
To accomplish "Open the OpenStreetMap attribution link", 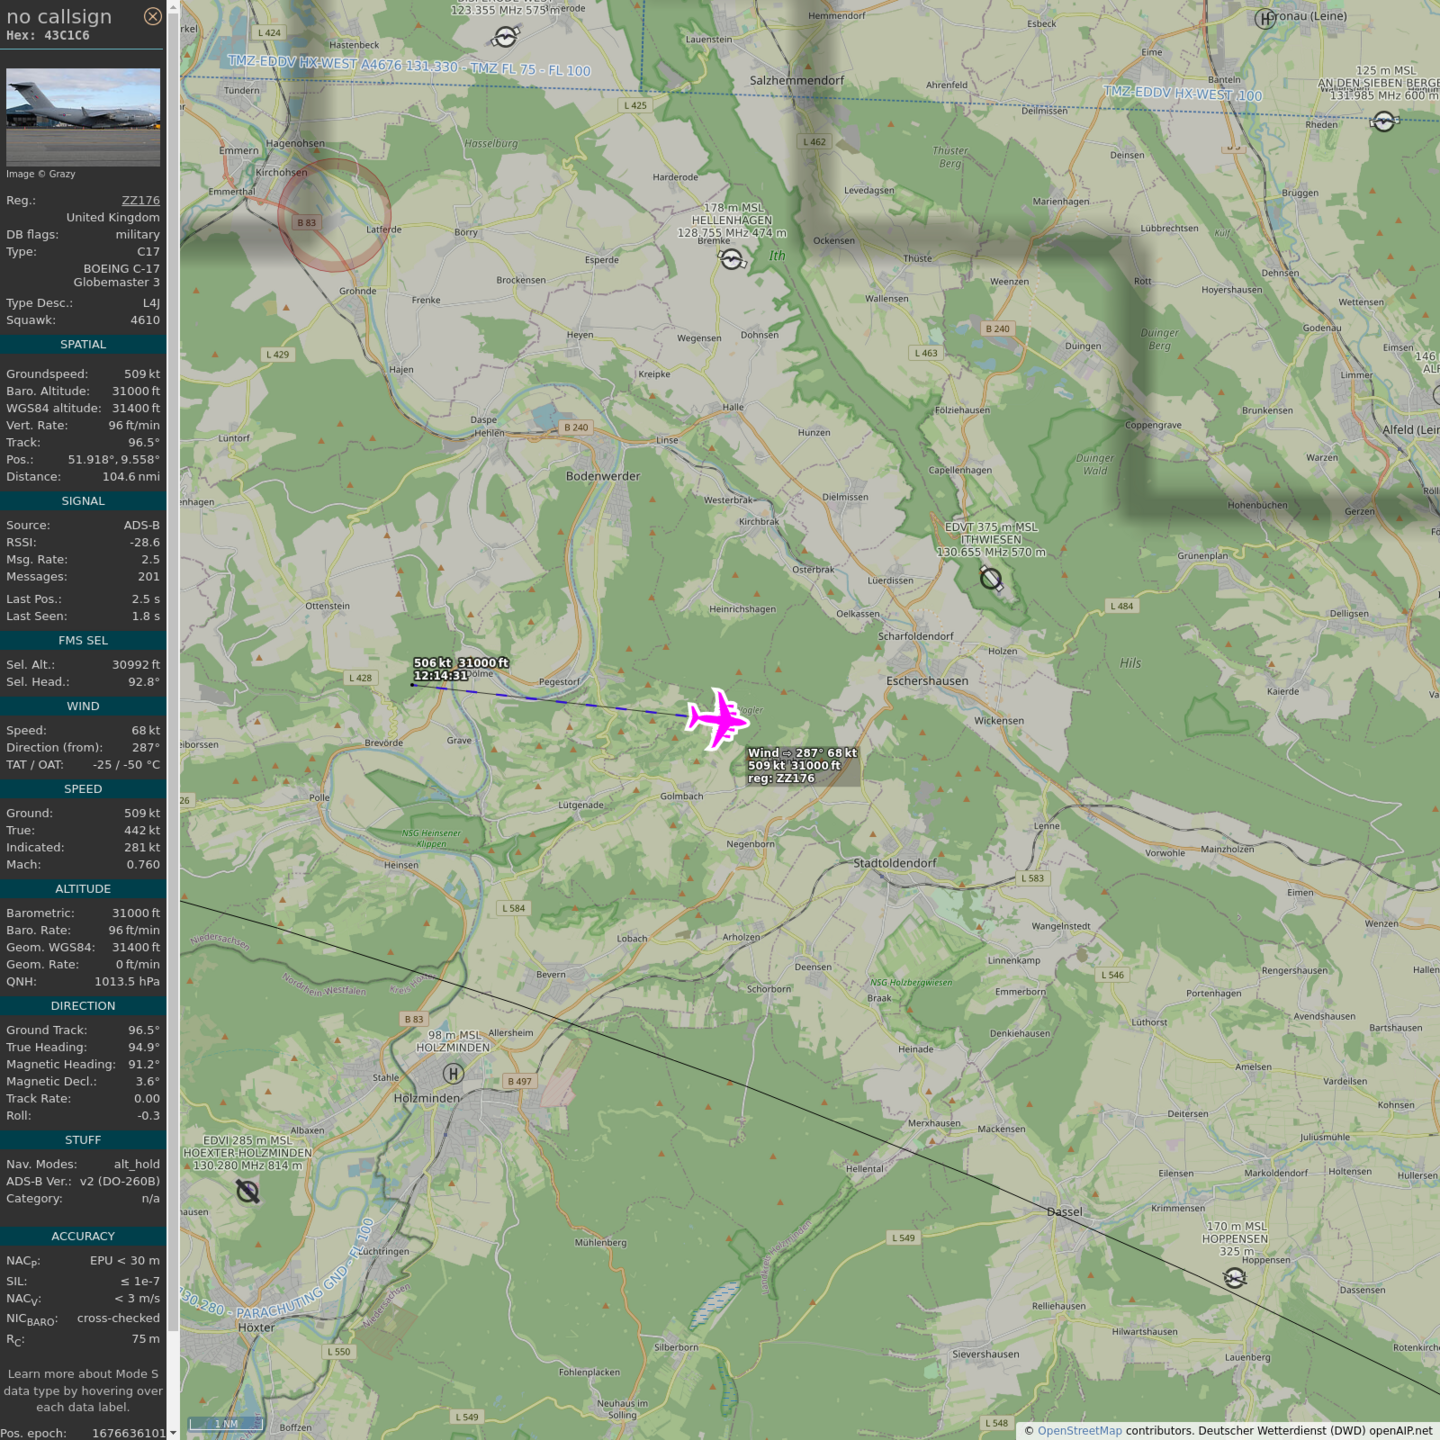I will point(1079,1431).
